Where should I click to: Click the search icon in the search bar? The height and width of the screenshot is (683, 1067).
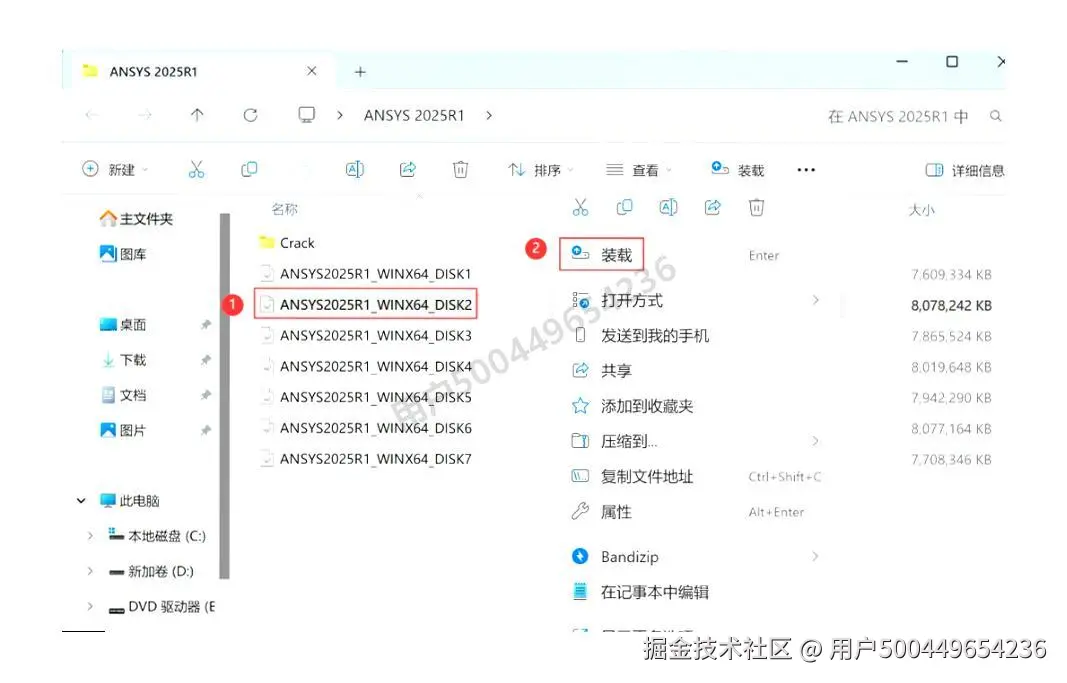996,115
